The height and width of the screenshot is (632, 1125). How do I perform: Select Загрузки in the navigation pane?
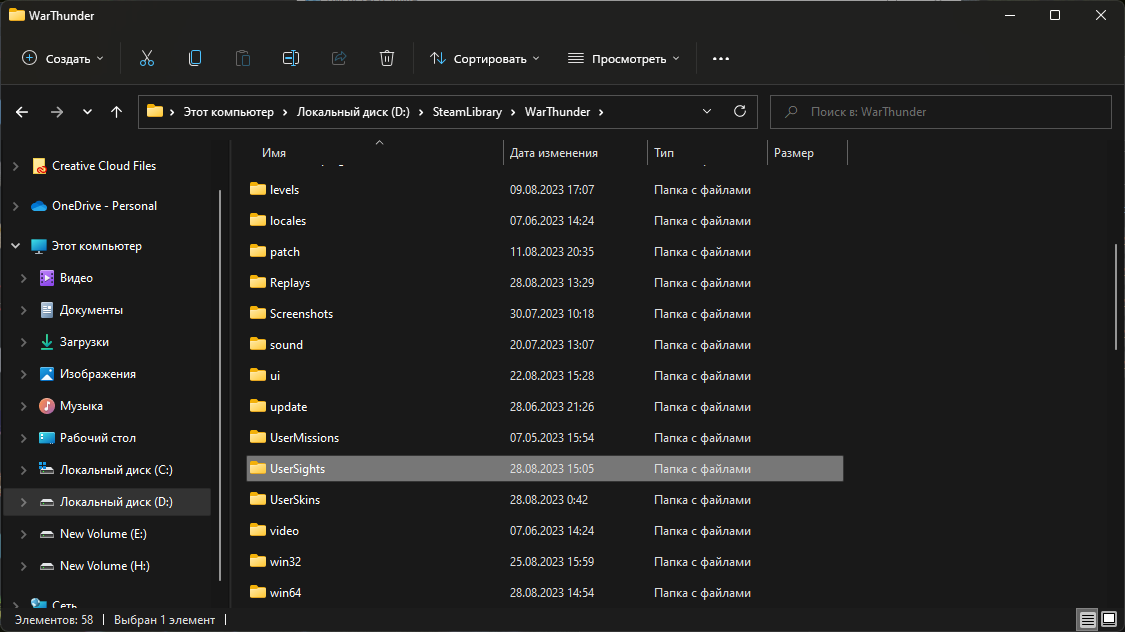point(84,342)
